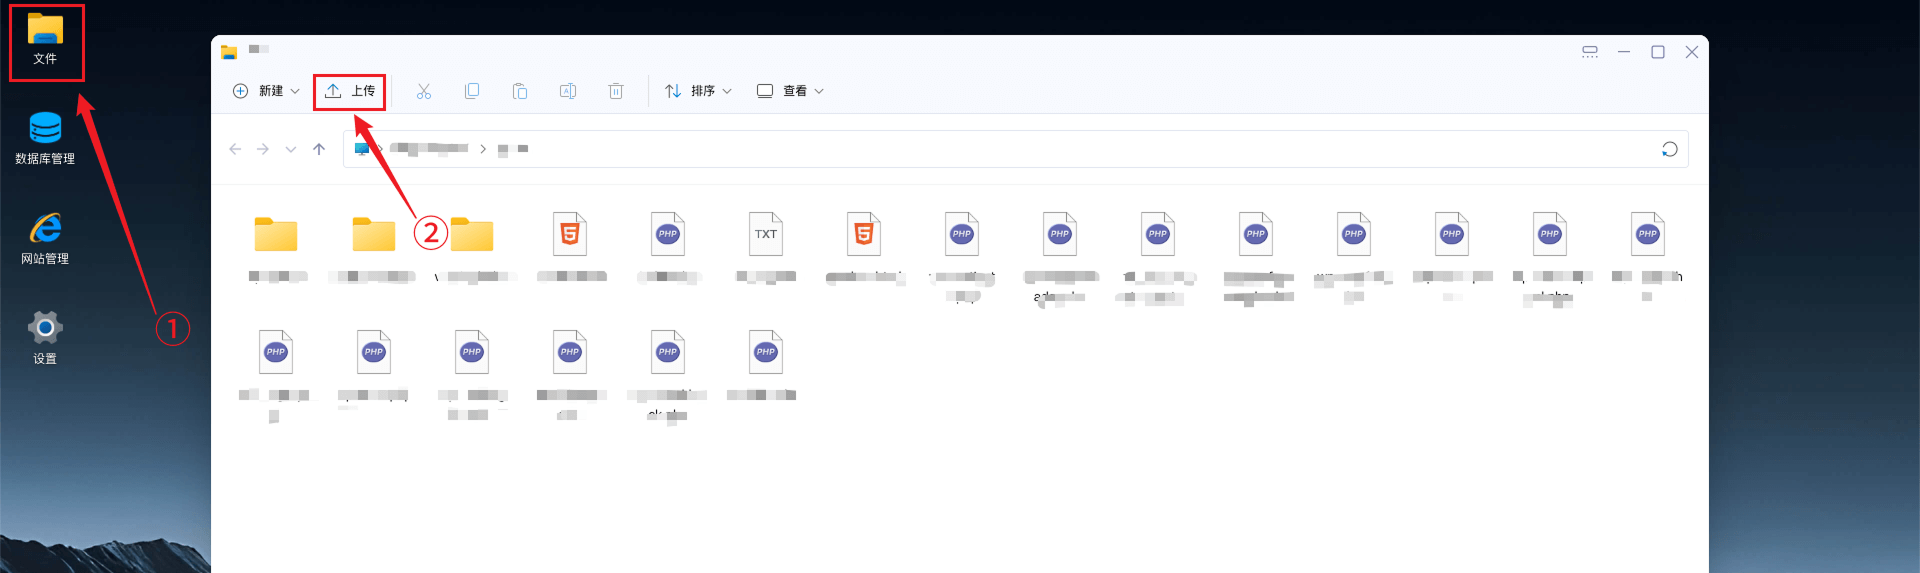This screenshot has height=573, width=1920.
Task: Click inside the address bar field
Action: [x=1016, y=149]
